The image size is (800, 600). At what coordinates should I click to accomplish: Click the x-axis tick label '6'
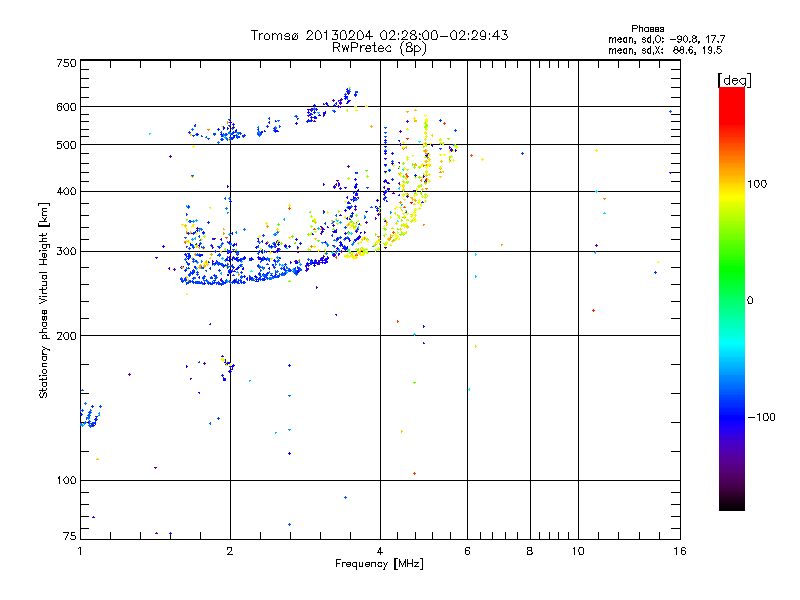click(467, 551)
